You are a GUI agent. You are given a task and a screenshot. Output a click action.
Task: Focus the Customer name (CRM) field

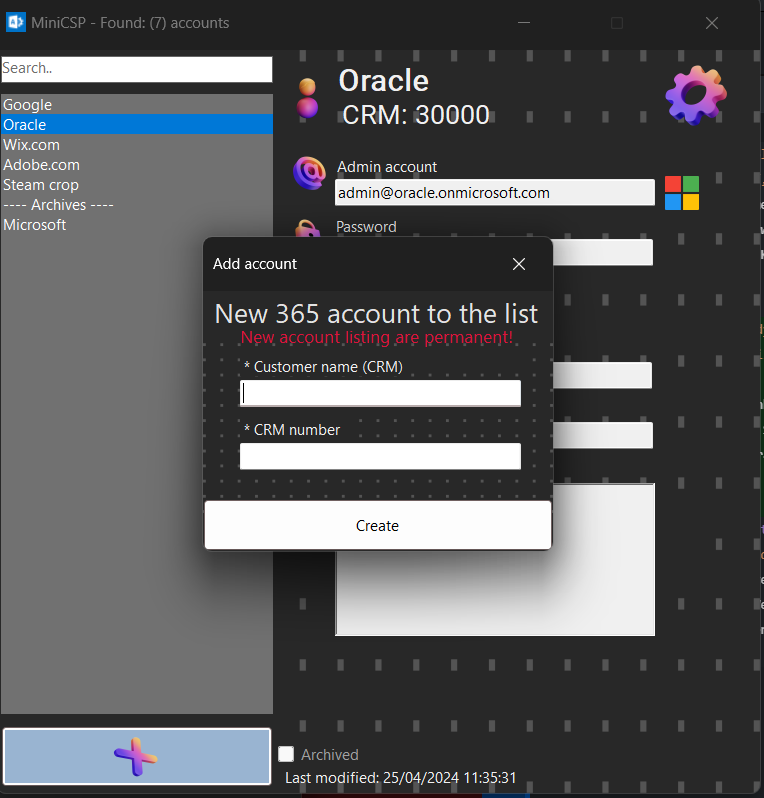(x=380, y=393)
